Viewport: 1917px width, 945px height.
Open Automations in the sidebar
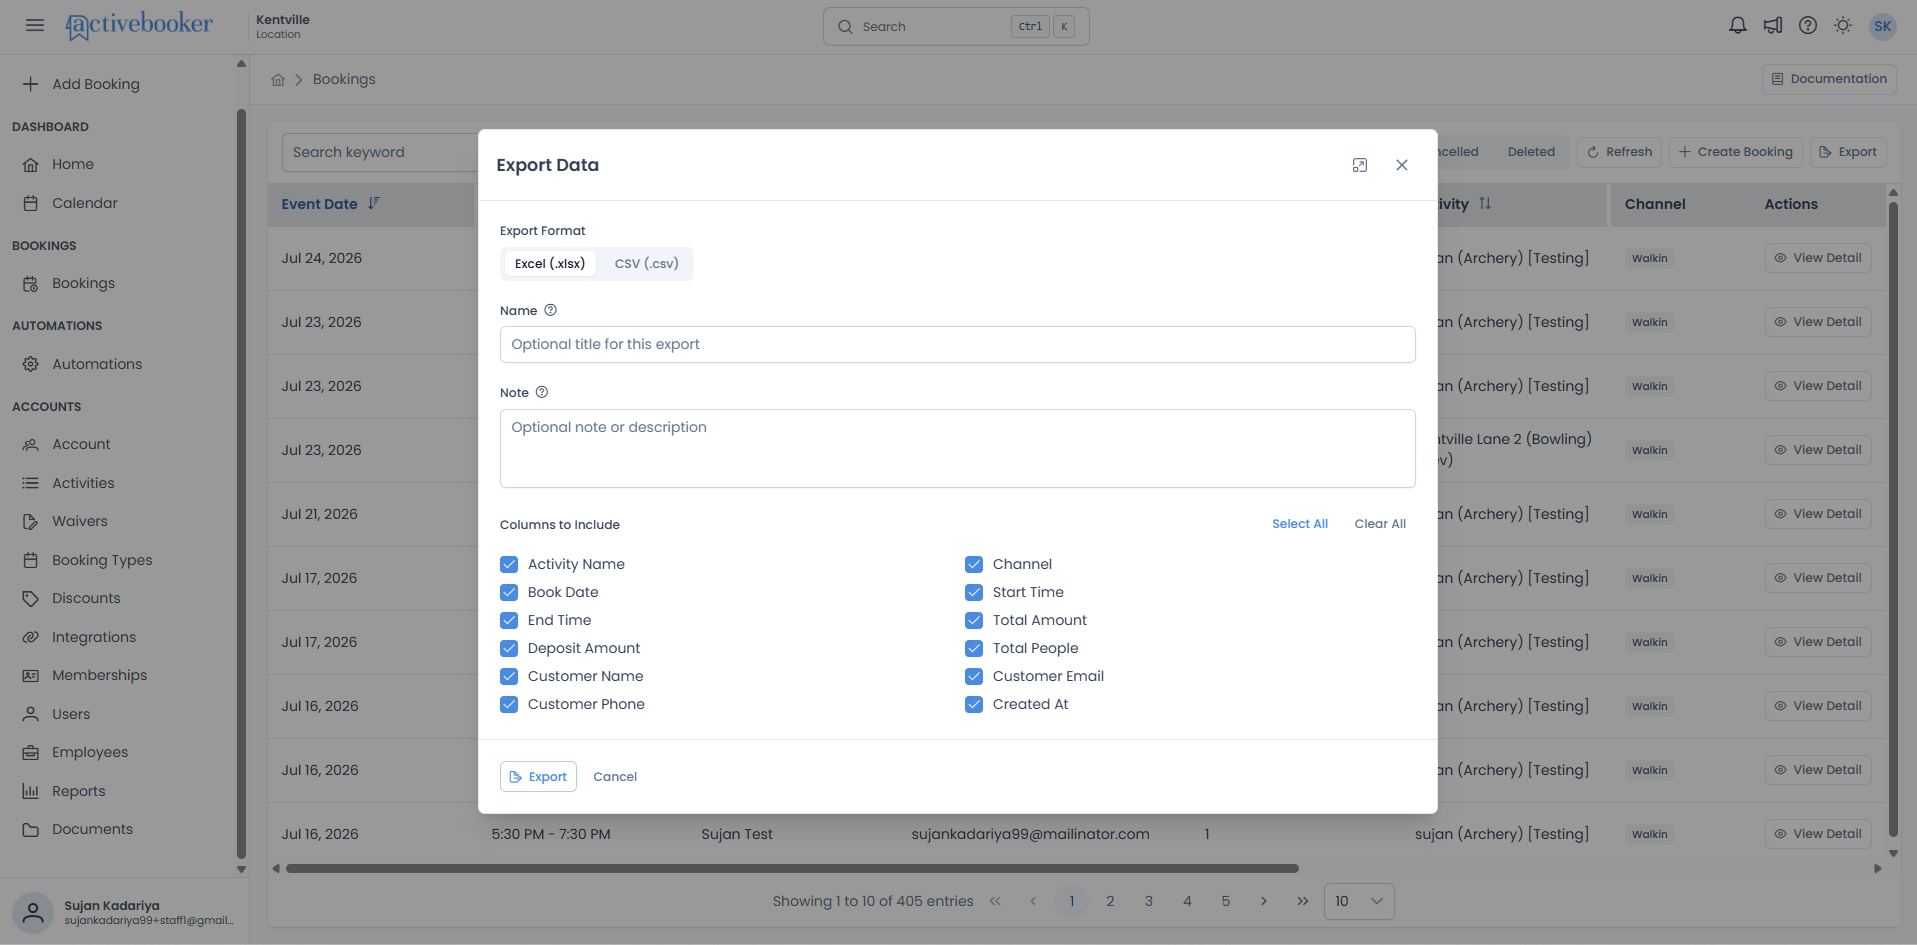click(97, 364)
